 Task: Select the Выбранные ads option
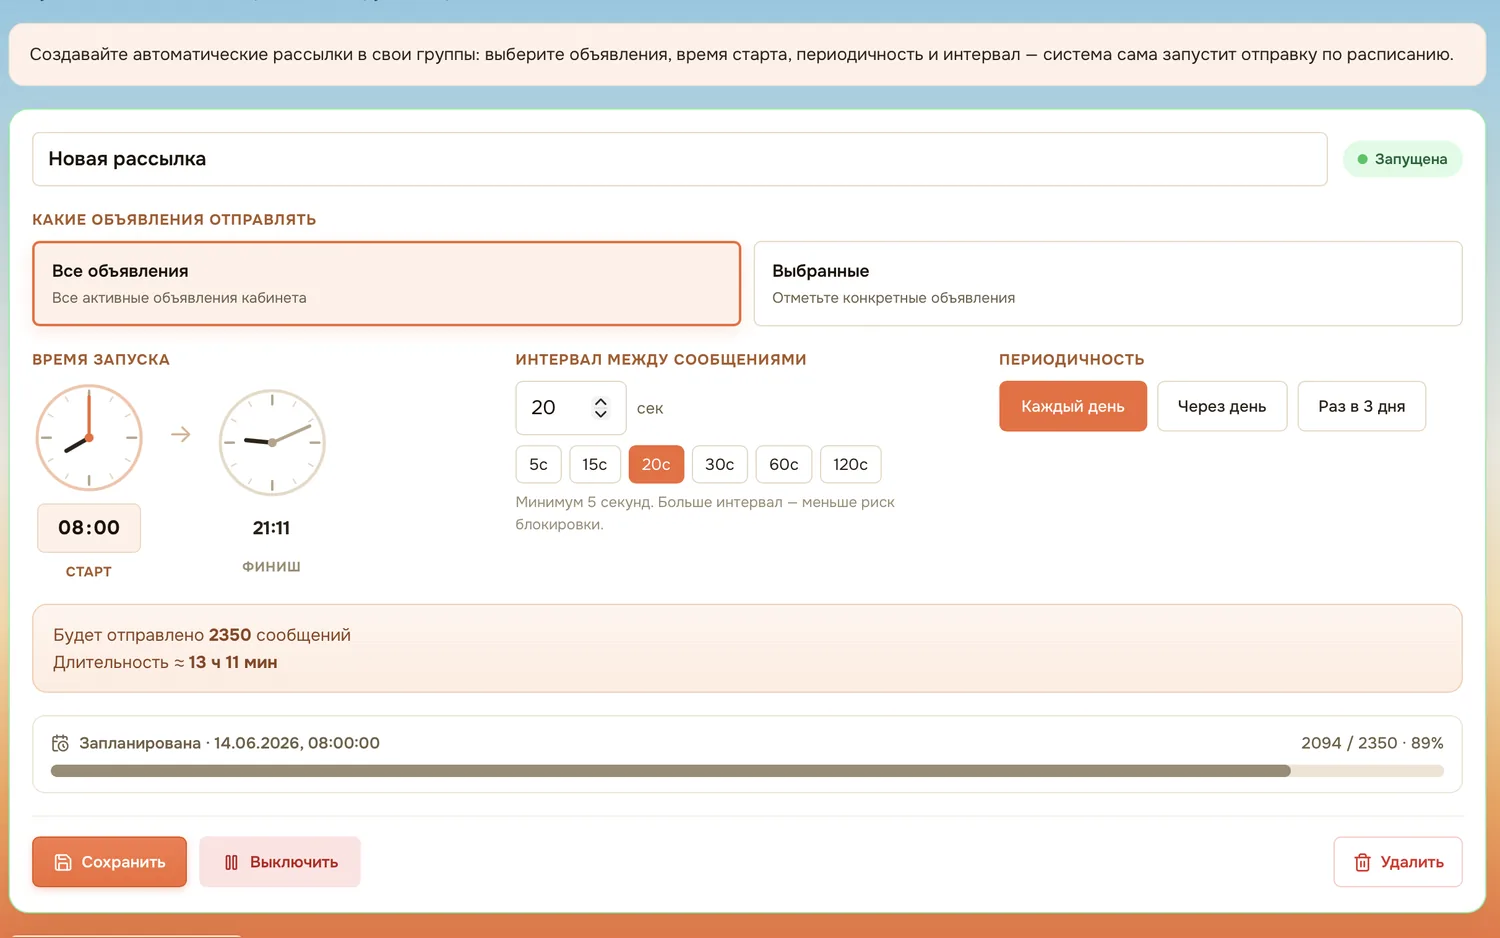click(x=1108, y=283)
